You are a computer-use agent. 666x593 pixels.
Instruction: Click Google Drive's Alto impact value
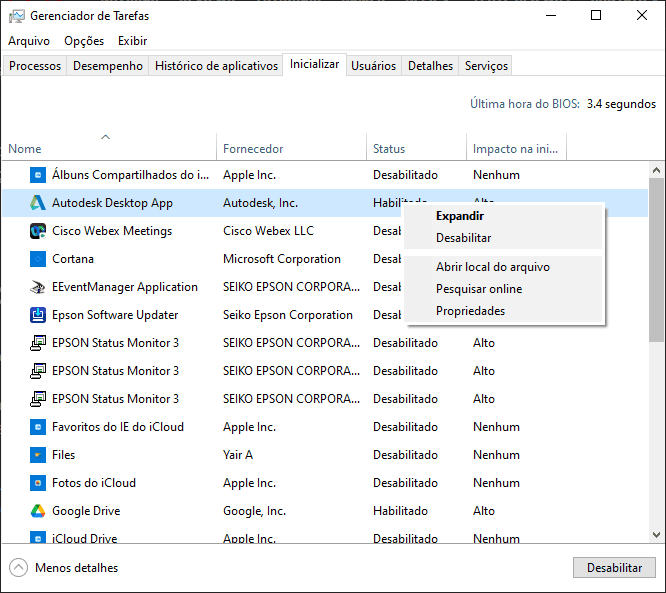point(484,511)
